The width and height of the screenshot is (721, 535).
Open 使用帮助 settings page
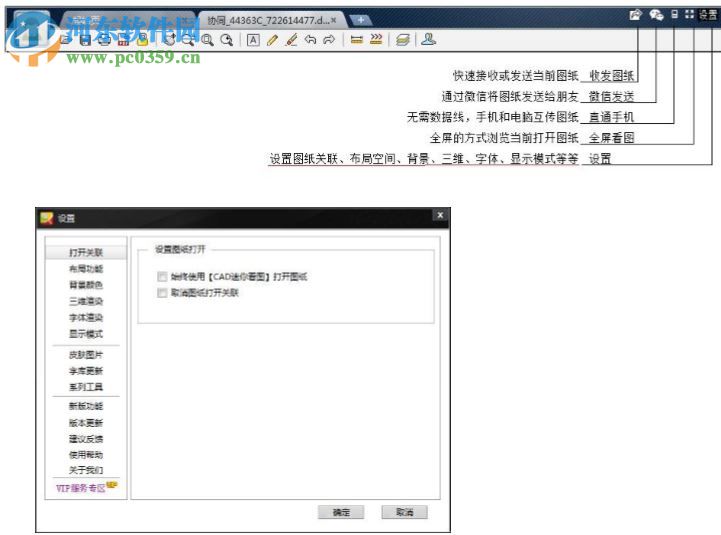coord(86,455)
